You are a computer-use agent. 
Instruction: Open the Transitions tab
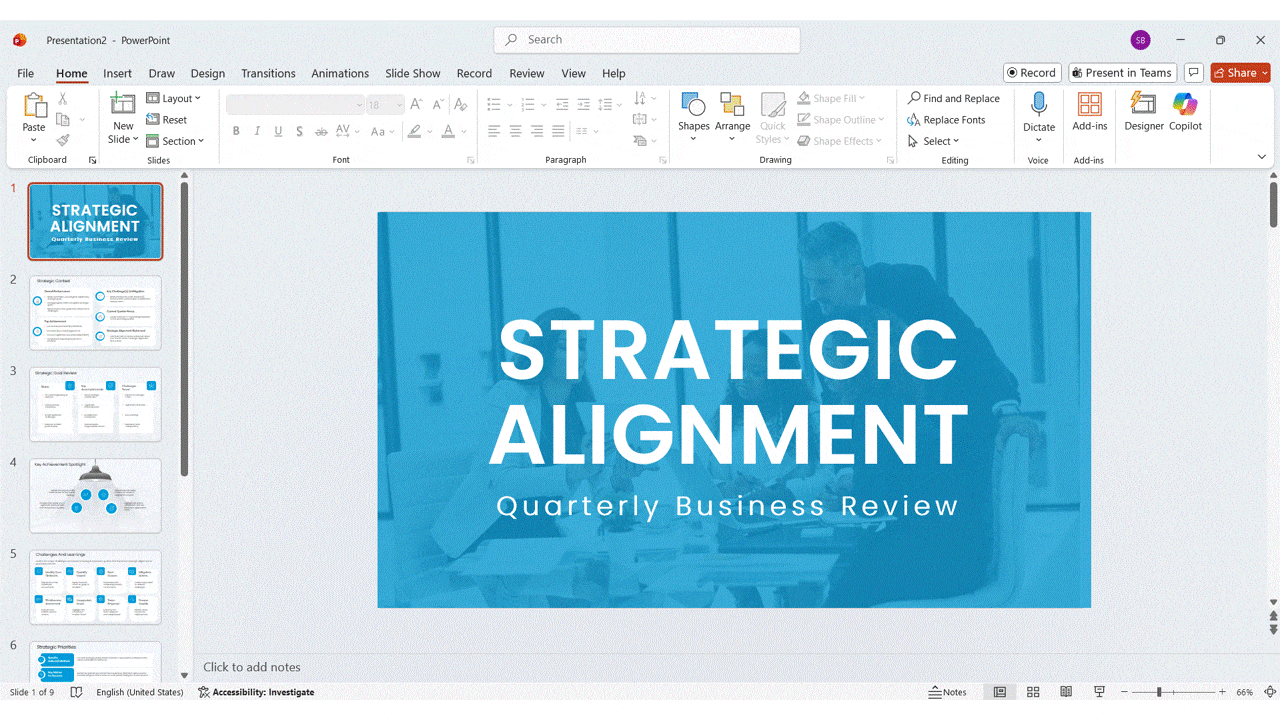(268, 73)
